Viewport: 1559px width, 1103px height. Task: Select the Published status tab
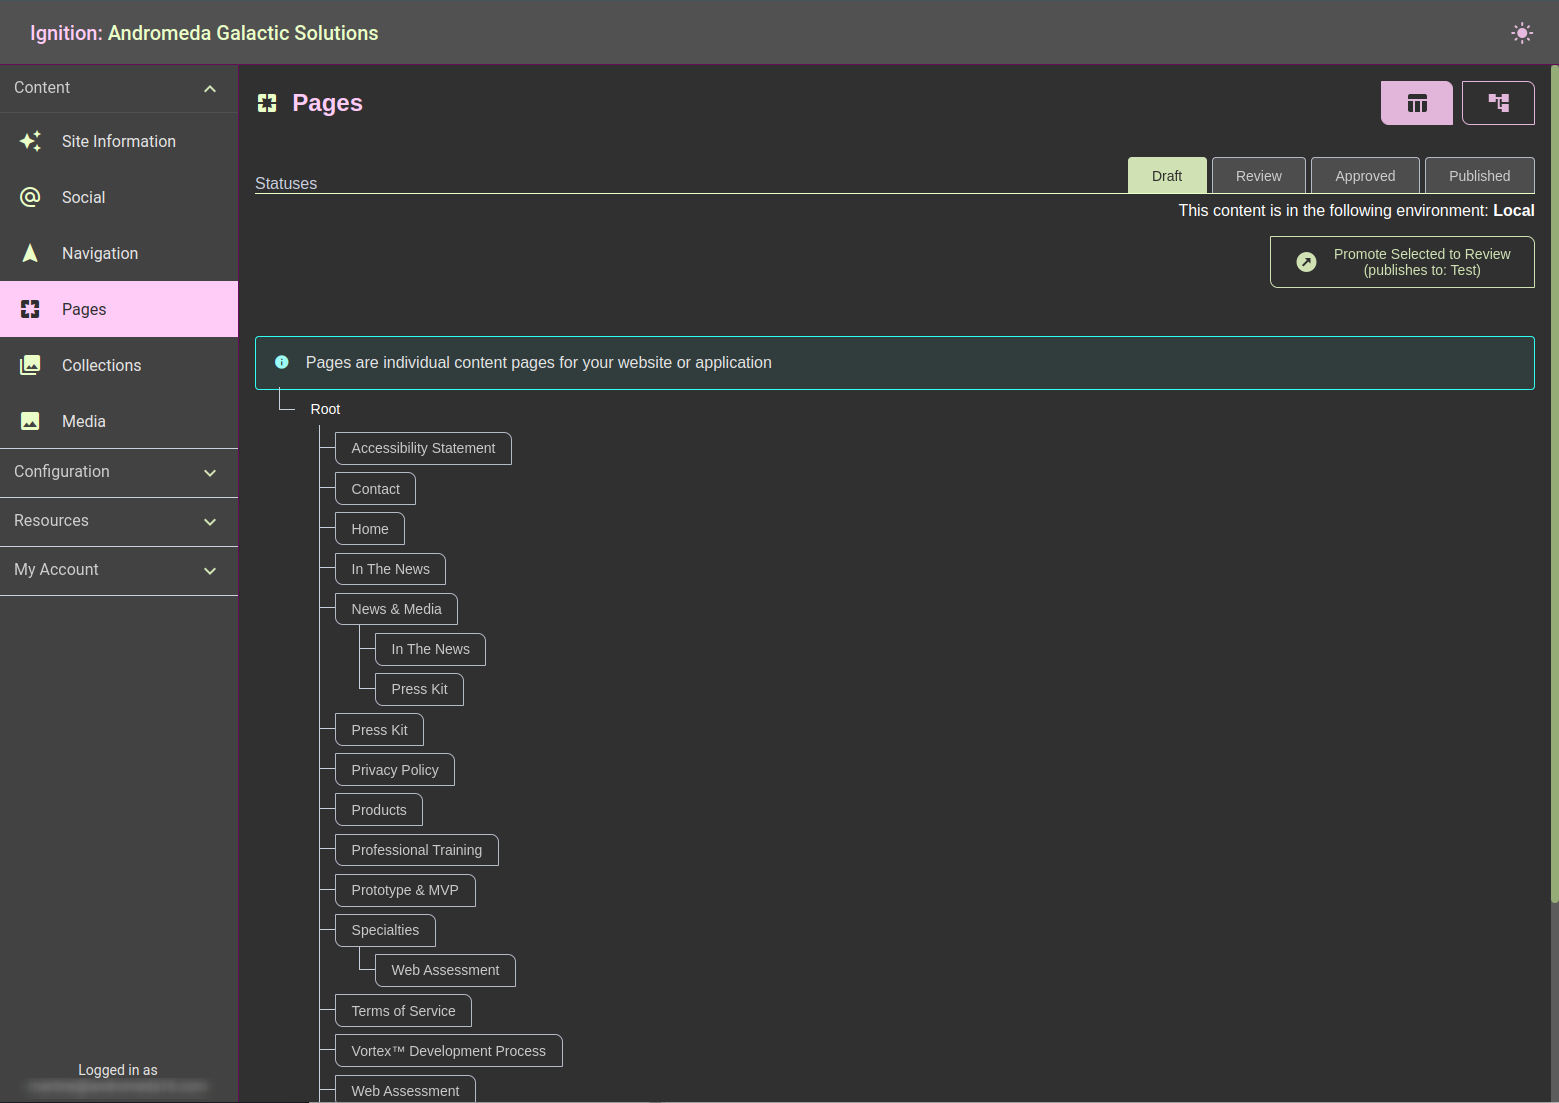click(1480, 175)
